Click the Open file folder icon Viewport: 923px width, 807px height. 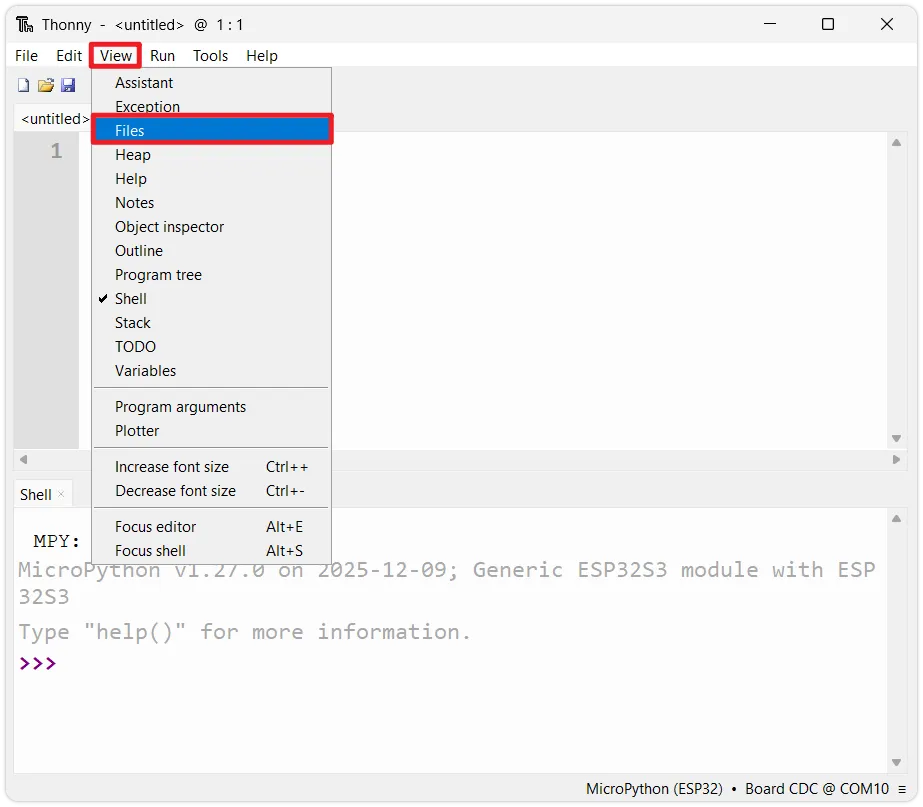tap(46, 86)
